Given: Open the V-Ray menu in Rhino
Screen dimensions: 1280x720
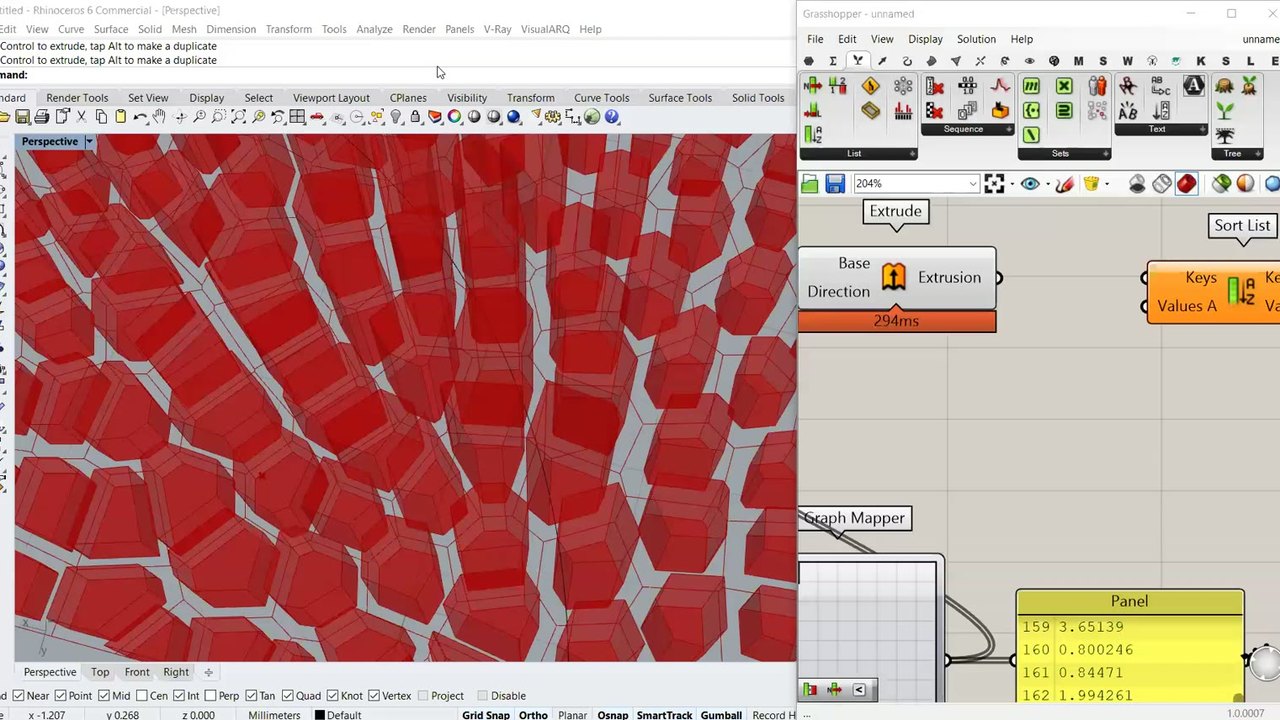Looking at the screenshot, I should [x=497, y=29].
